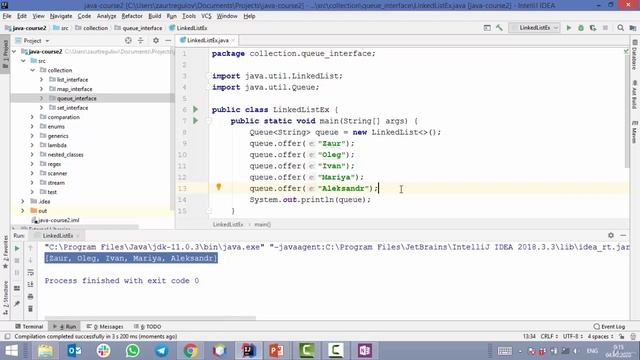Print the Run console output
The image size is (640, 360).
(x=31, y=297)
